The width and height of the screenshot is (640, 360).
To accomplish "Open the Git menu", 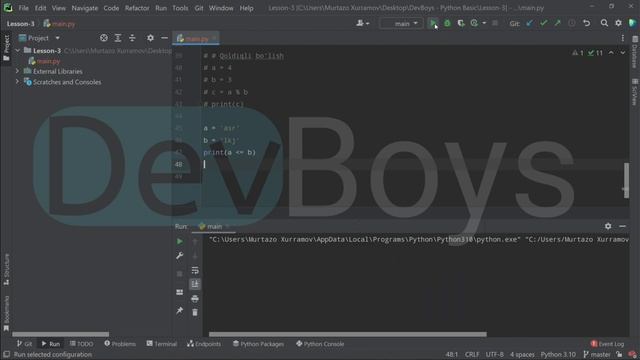I will point(199,8).
